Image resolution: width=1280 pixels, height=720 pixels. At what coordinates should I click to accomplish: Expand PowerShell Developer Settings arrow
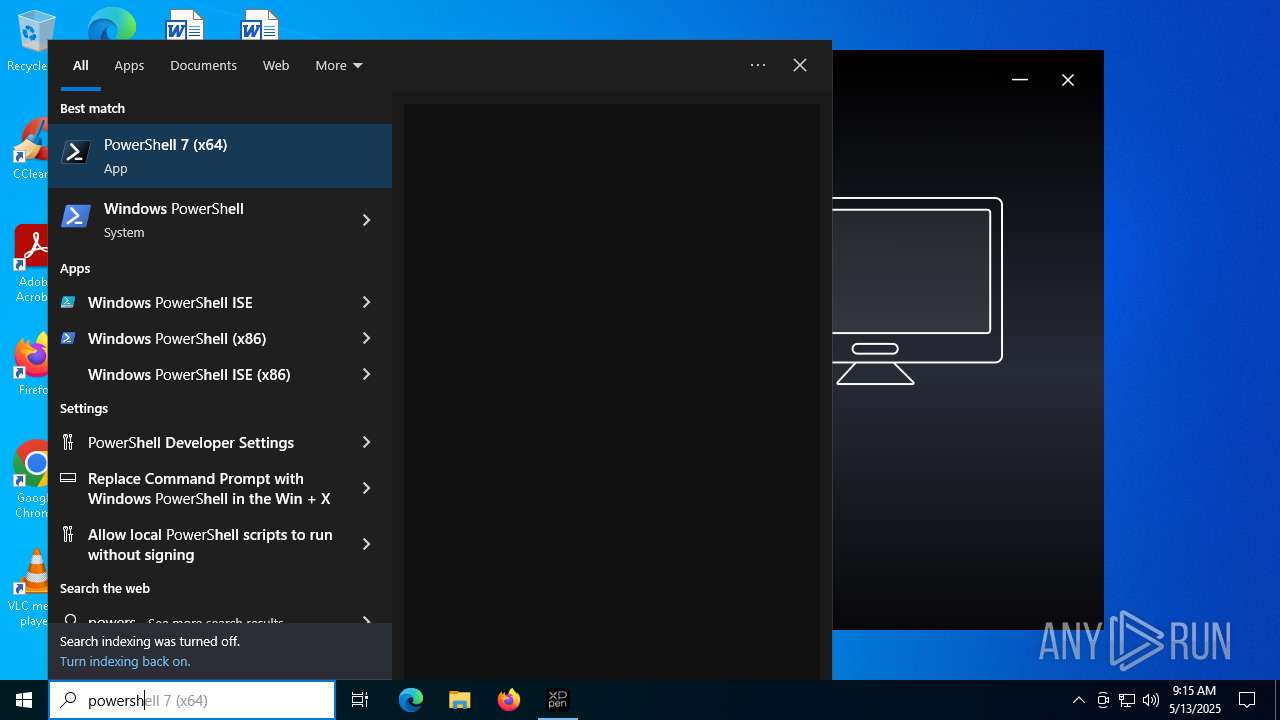tap(366, 442)
